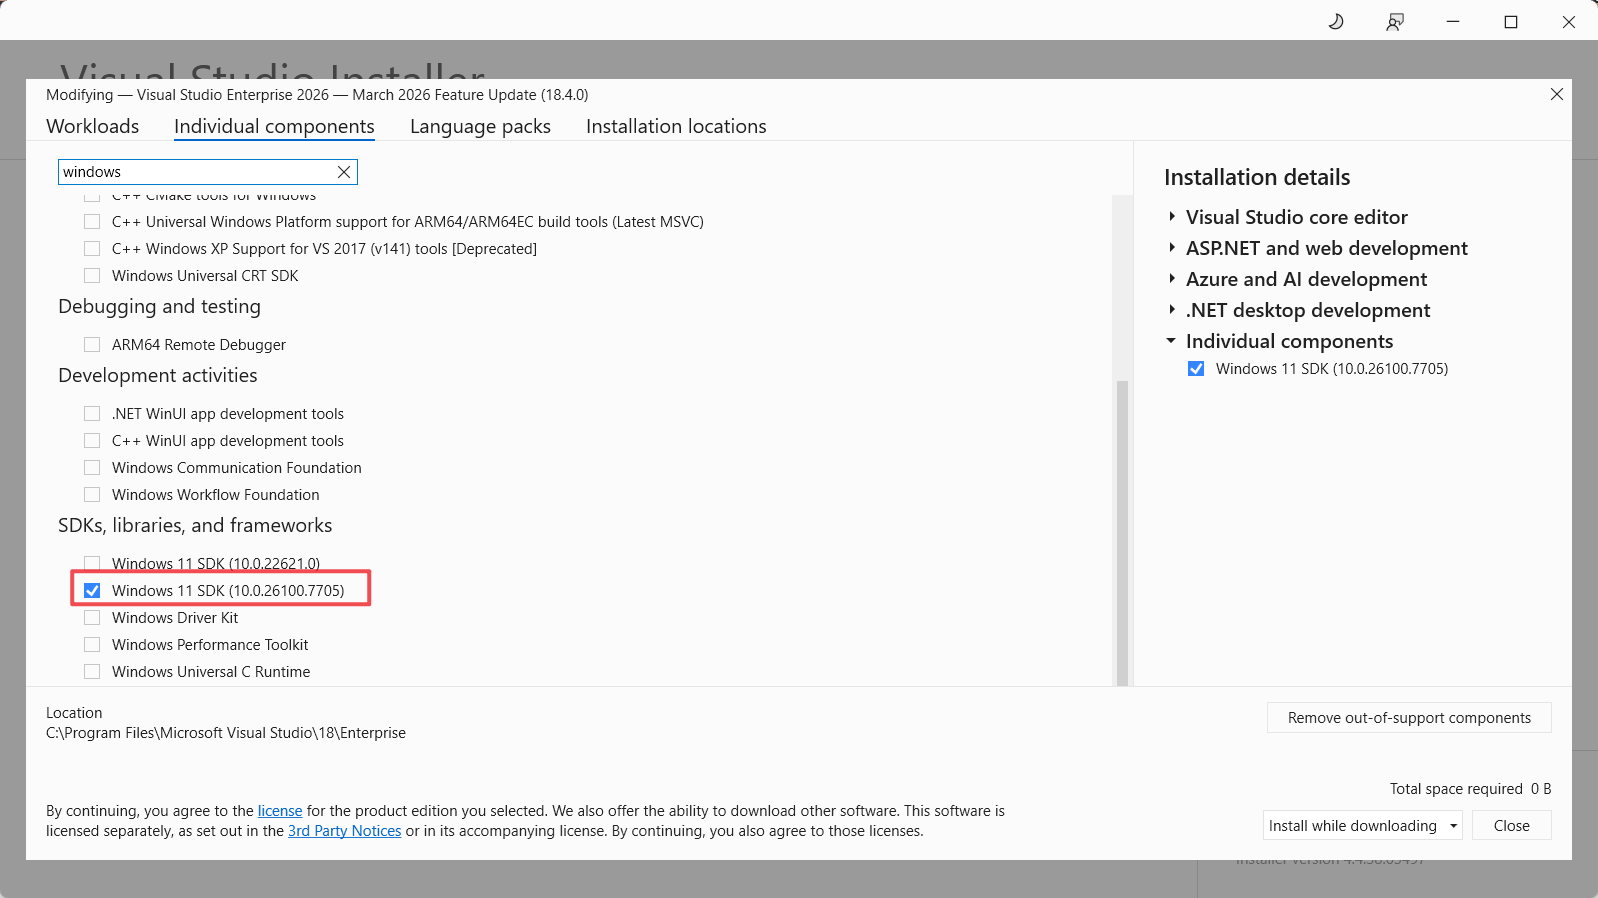Open the license link

pos(280,811)
